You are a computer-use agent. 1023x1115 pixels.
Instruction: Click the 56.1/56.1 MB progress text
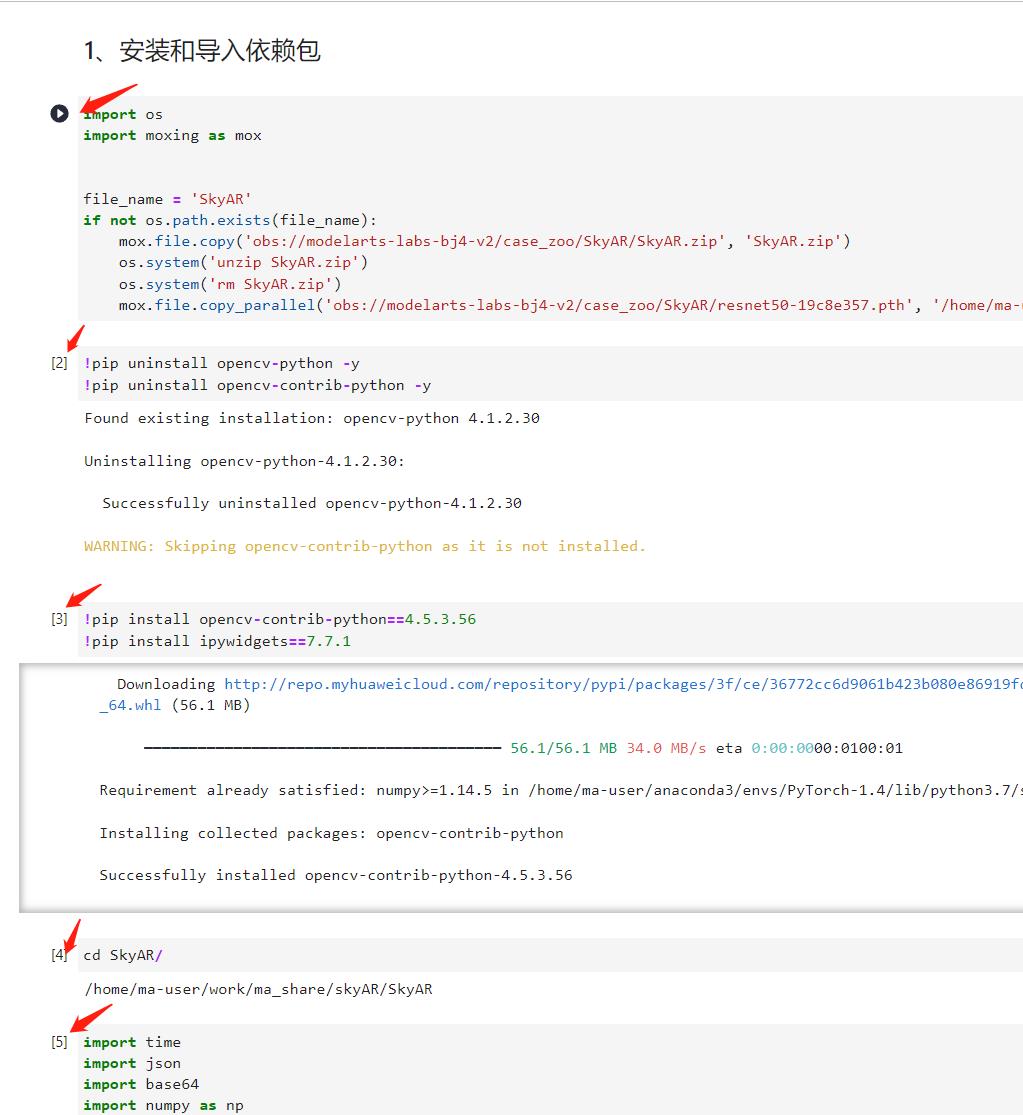[x=563, y=748]
